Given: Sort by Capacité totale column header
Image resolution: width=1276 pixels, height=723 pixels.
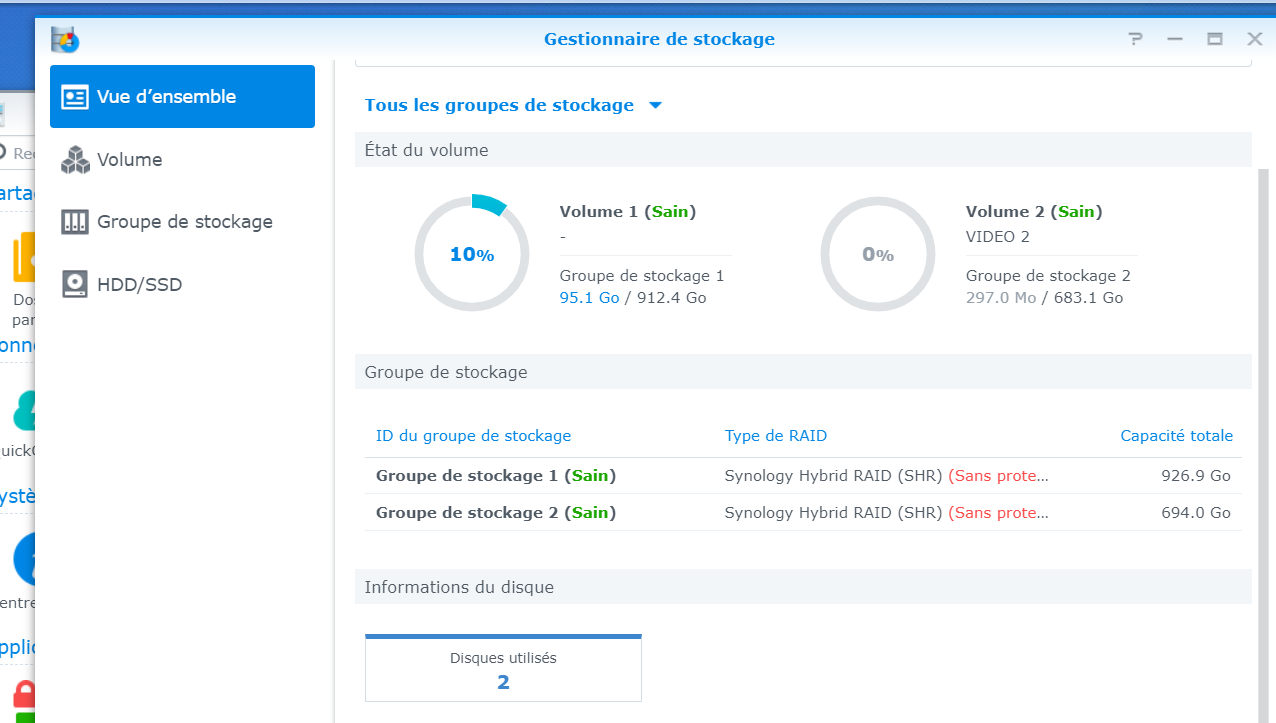Looking at the screenshot, I should (1176, 436).
